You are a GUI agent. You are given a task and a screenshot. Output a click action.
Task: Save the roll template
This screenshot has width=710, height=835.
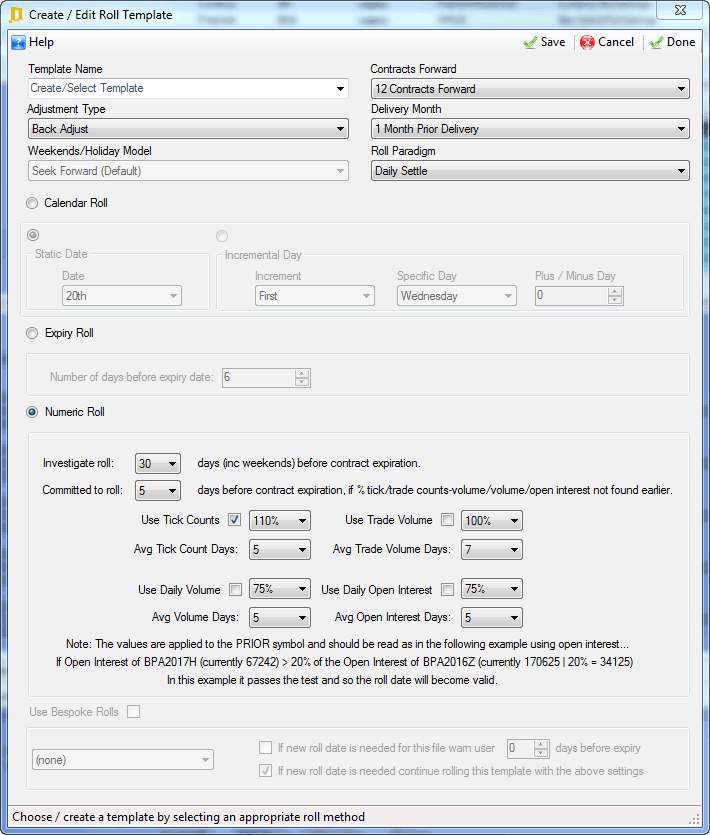point(544,43)
